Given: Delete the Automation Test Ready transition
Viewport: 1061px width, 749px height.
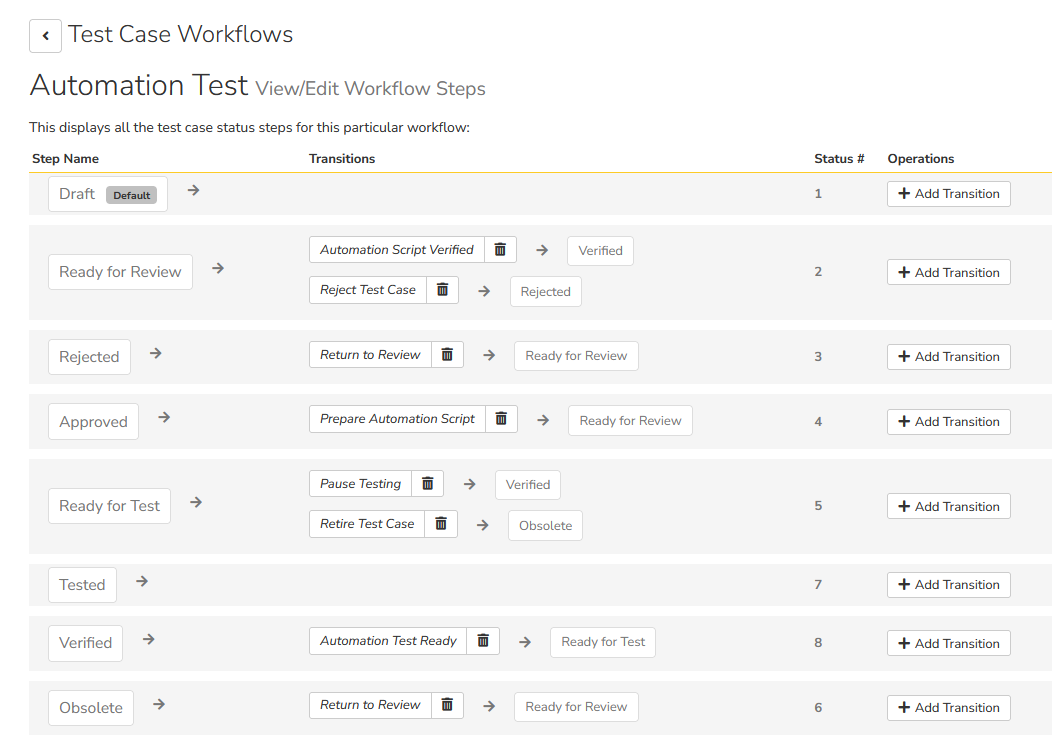Looking at the screenshot, I should (x=483, y=641).
